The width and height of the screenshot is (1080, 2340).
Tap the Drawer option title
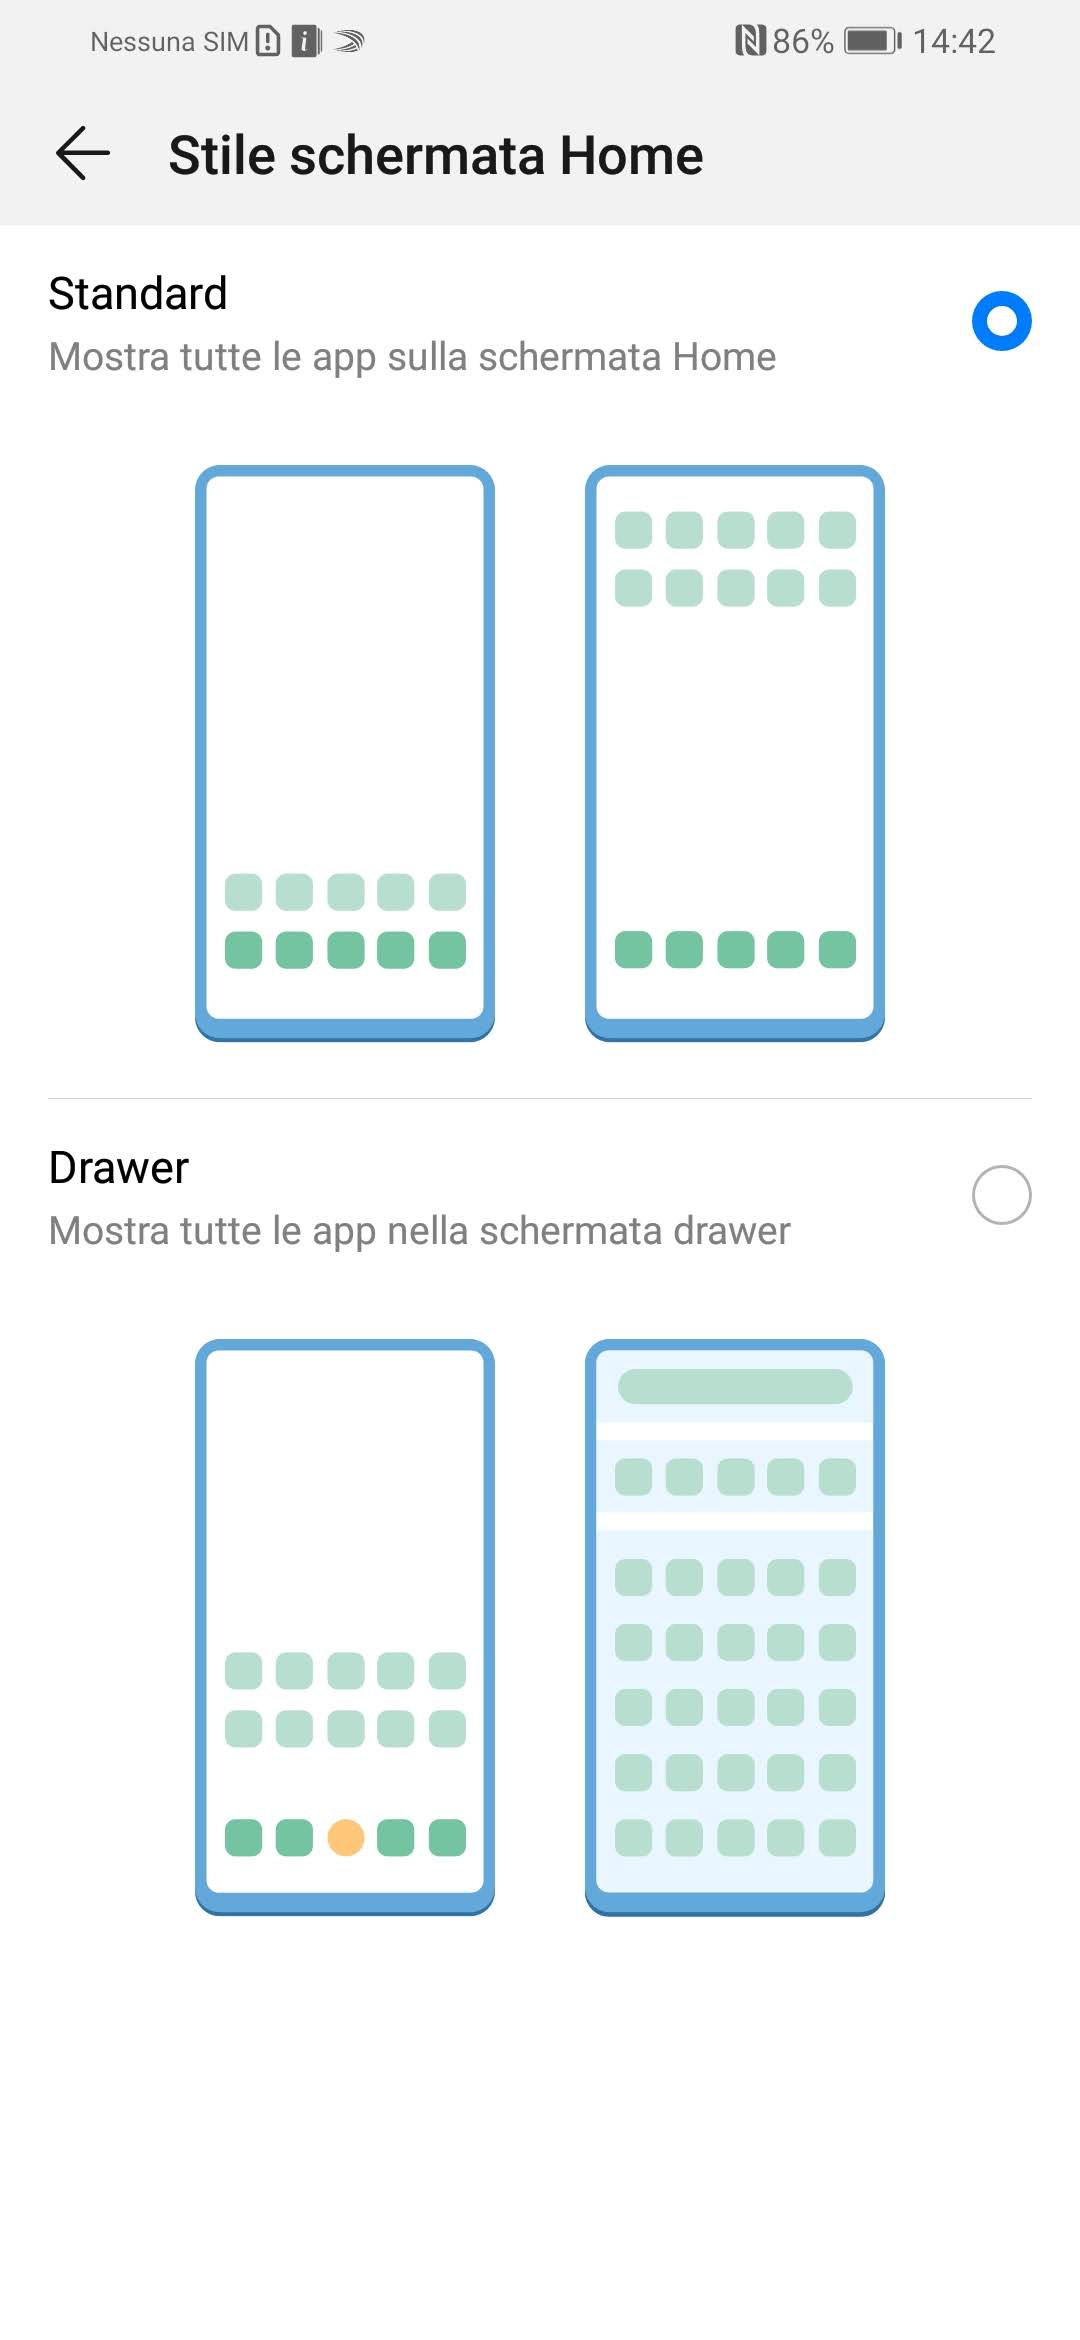coord(119,1168)
